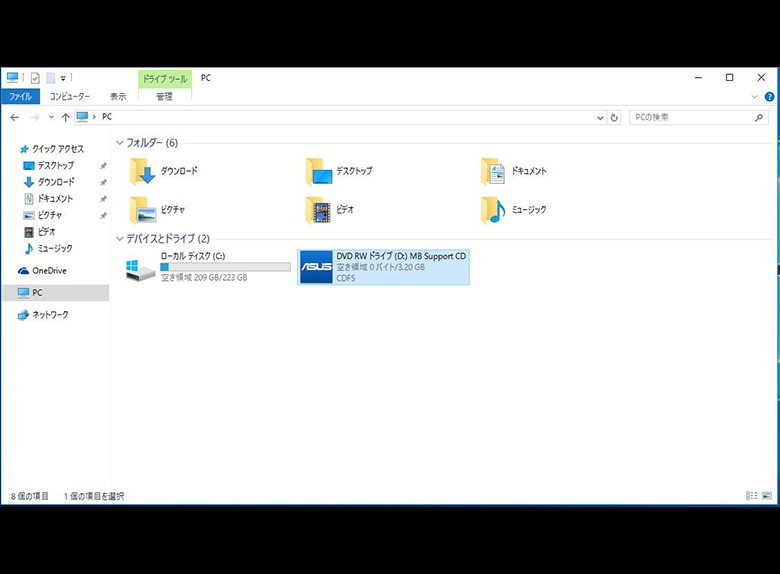The height and width of the screenshot is (574, 780).
Task: Close the PC explorer window
Action: point(761,78)
